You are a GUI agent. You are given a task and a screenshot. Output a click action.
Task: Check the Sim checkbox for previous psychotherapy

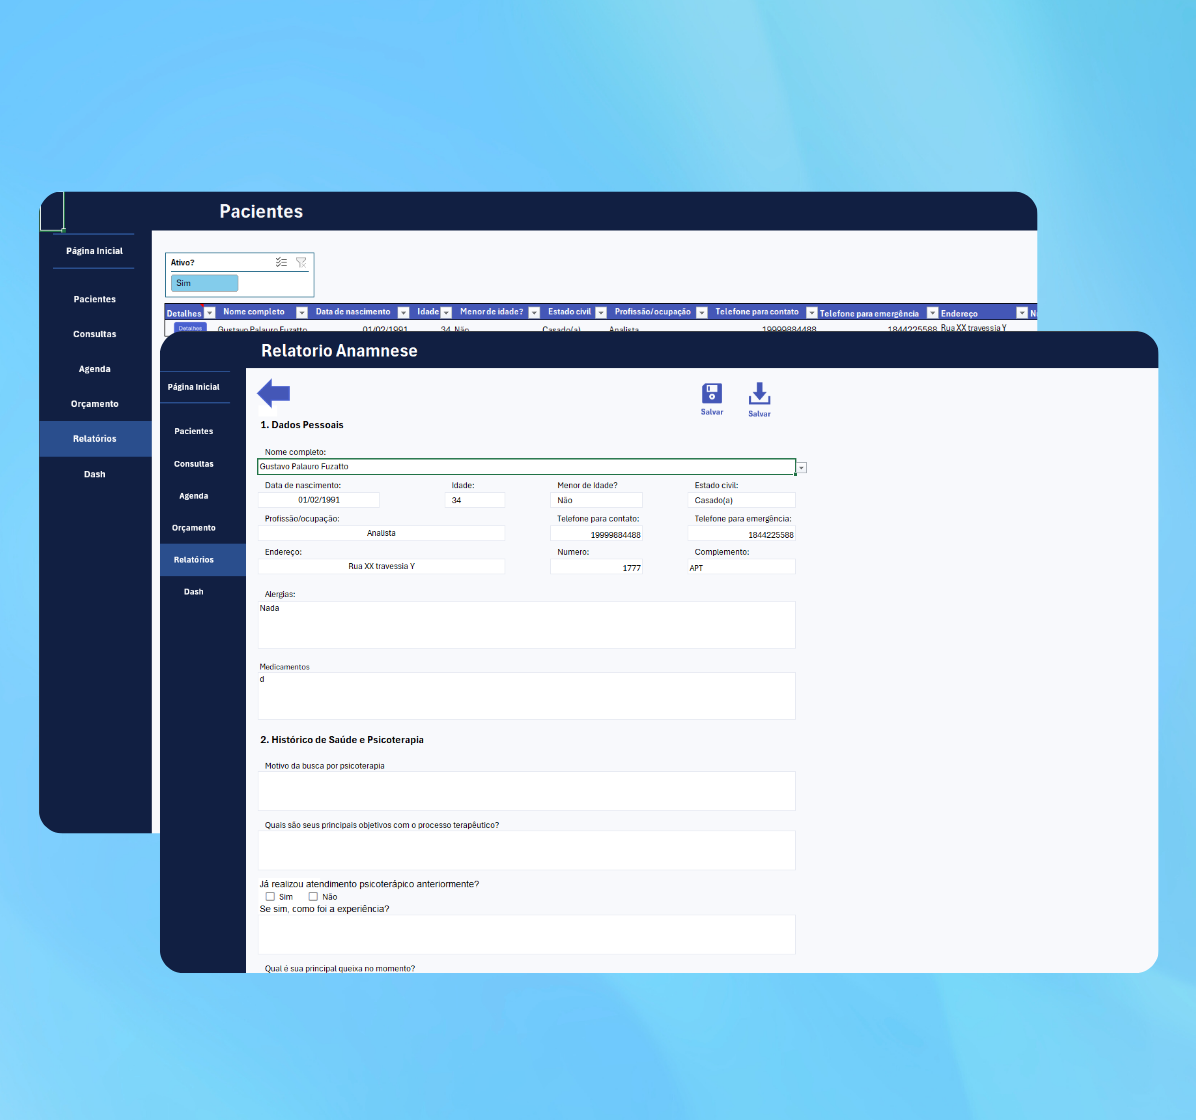(x=270, y=897)
